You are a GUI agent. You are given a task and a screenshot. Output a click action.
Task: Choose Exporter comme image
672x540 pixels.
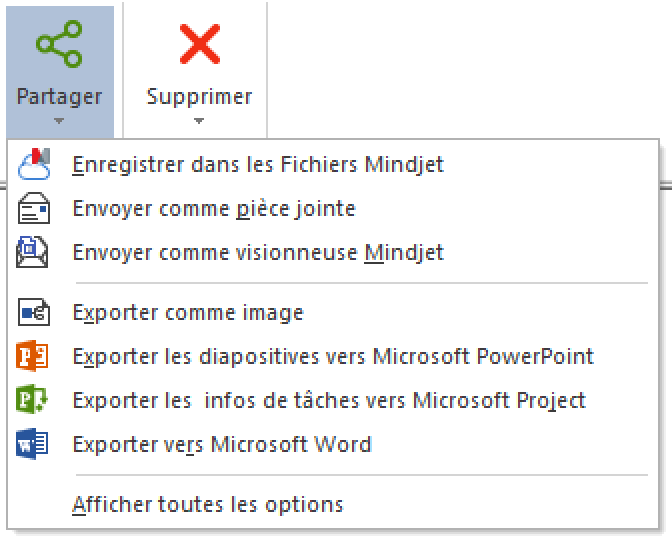click(x=188, y=313)
